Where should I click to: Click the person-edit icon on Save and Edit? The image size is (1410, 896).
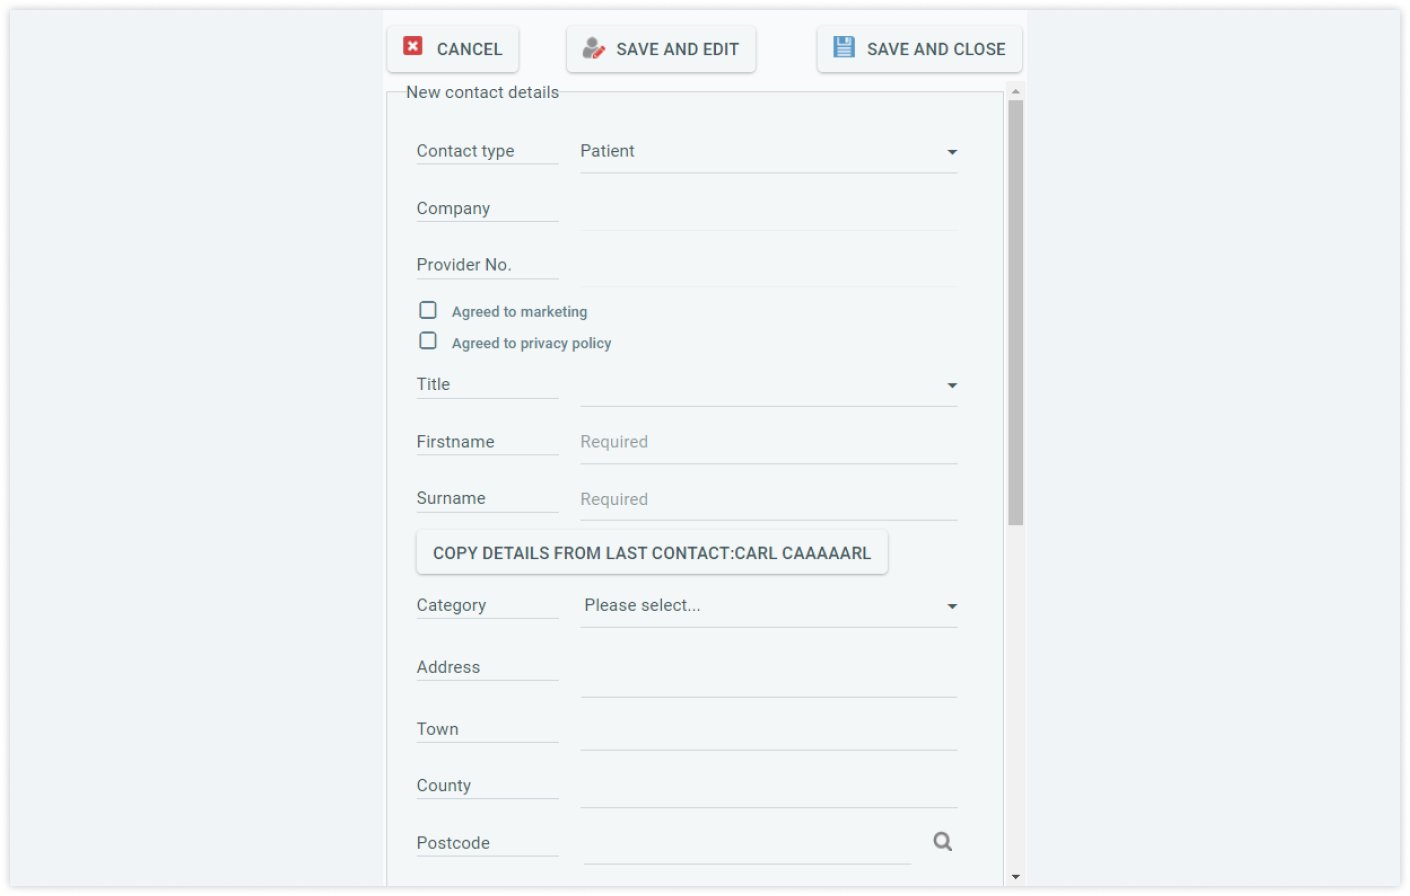(x=594, y=48)
